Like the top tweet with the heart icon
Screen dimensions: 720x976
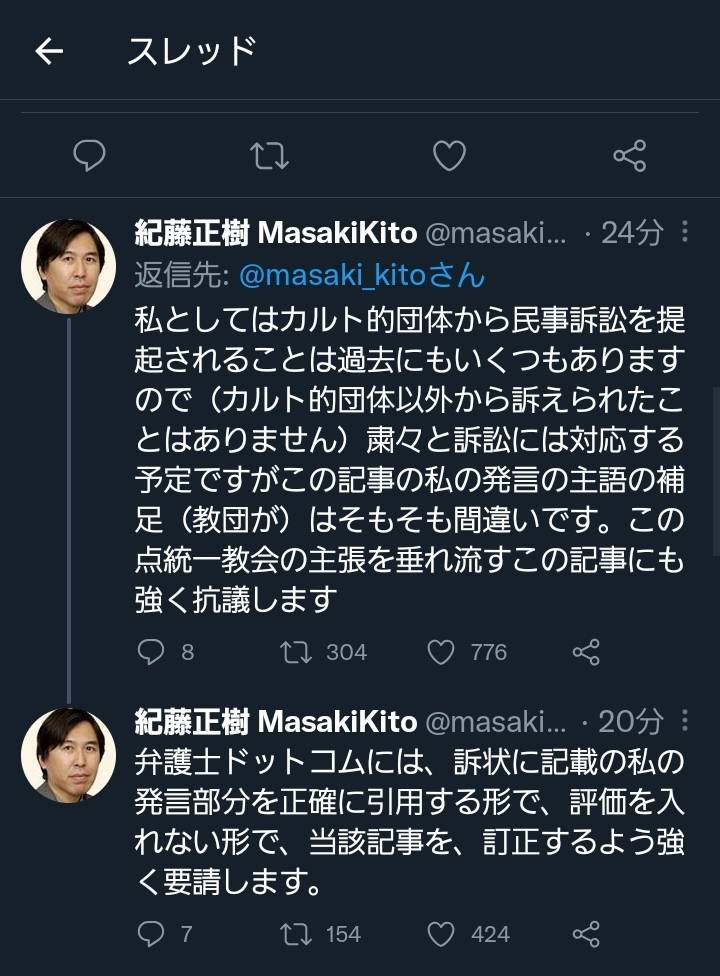point(450,155)
